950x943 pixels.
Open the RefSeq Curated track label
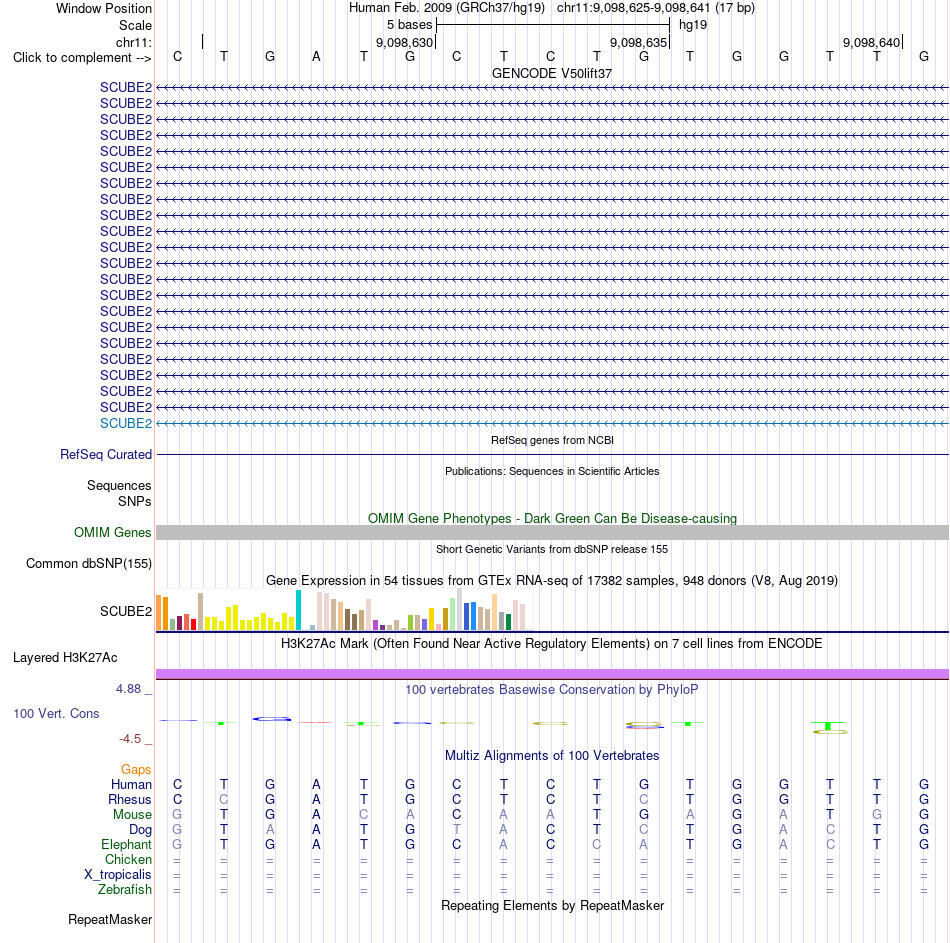point(106,455)
